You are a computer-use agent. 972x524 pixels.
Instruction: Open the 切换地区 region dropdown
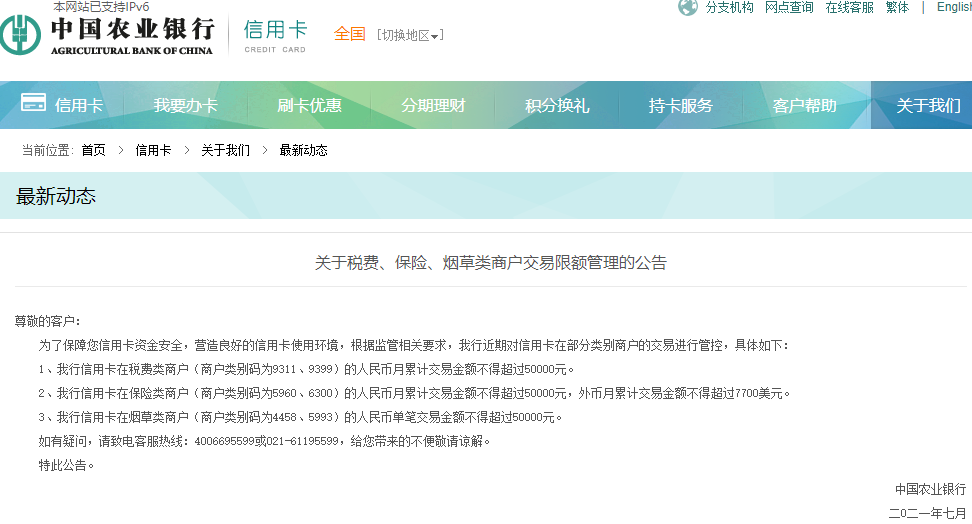410,35
